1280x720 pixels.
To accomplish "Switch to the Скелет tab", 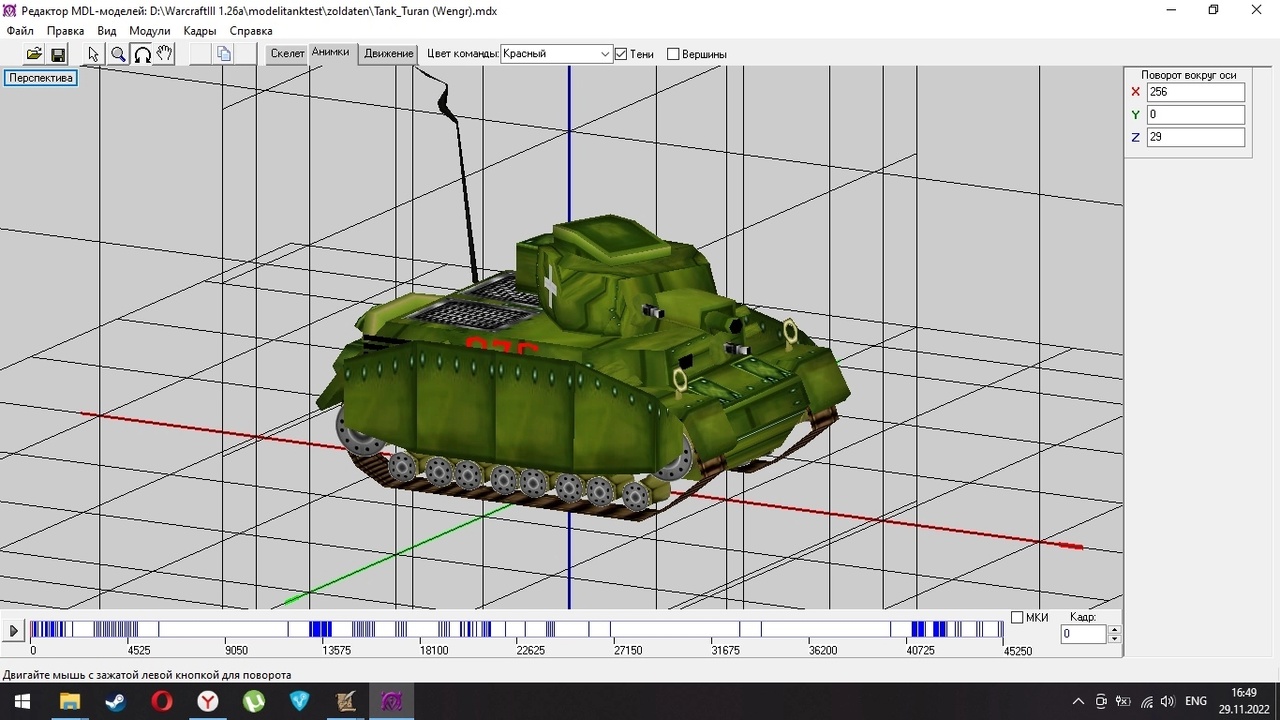I will tap(287, 54).
